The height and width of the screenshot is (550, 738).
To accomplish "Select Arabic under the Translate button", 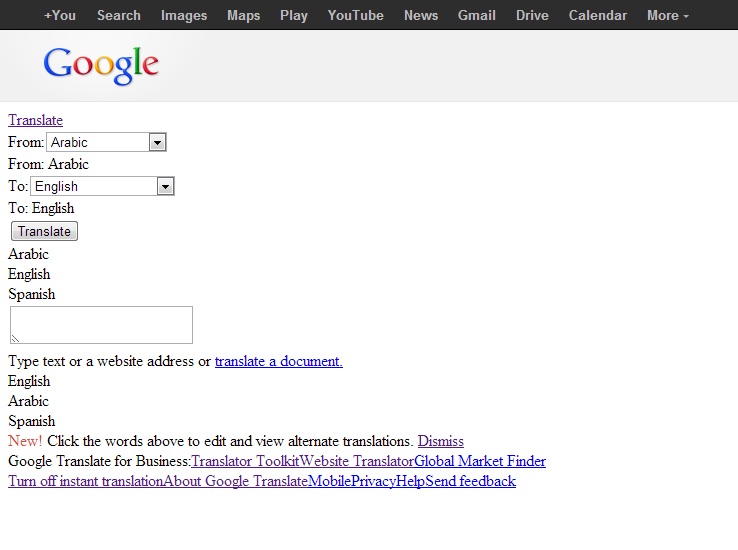I will tap(28, 254).
